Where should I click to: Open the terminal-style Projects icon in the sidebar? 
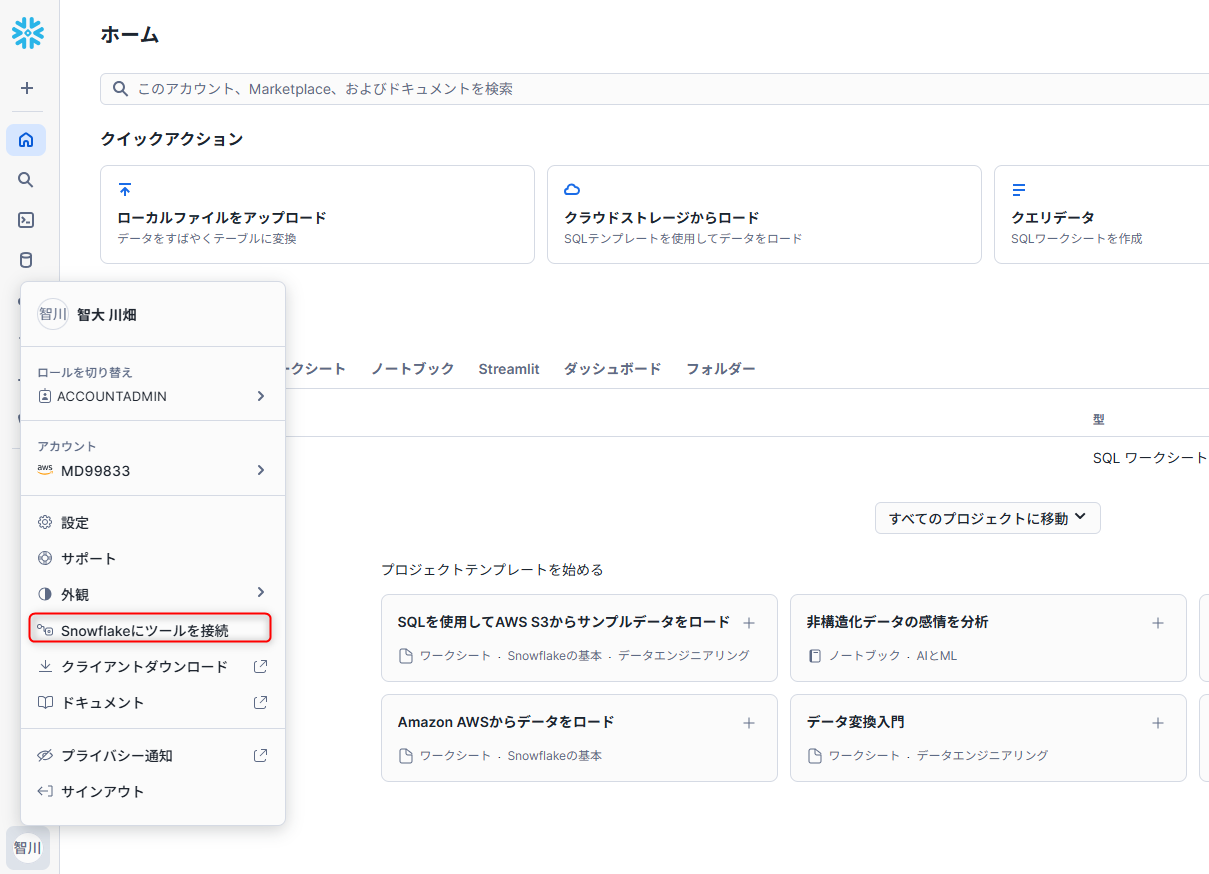point(26,220)
